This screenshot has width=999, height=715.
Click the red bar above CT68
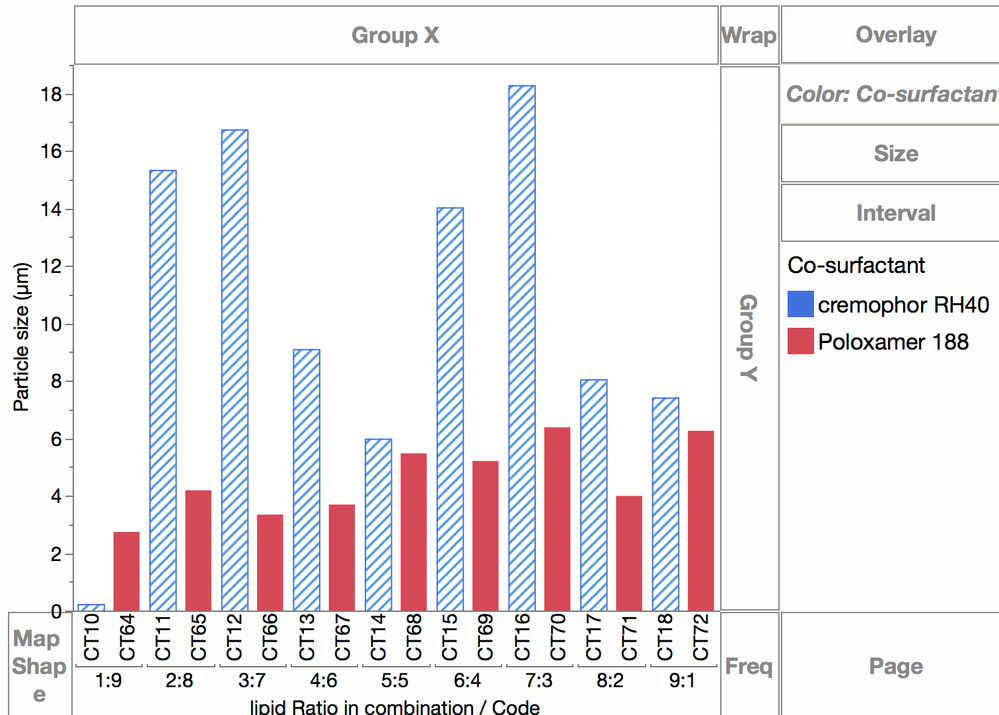coord(414,532)
